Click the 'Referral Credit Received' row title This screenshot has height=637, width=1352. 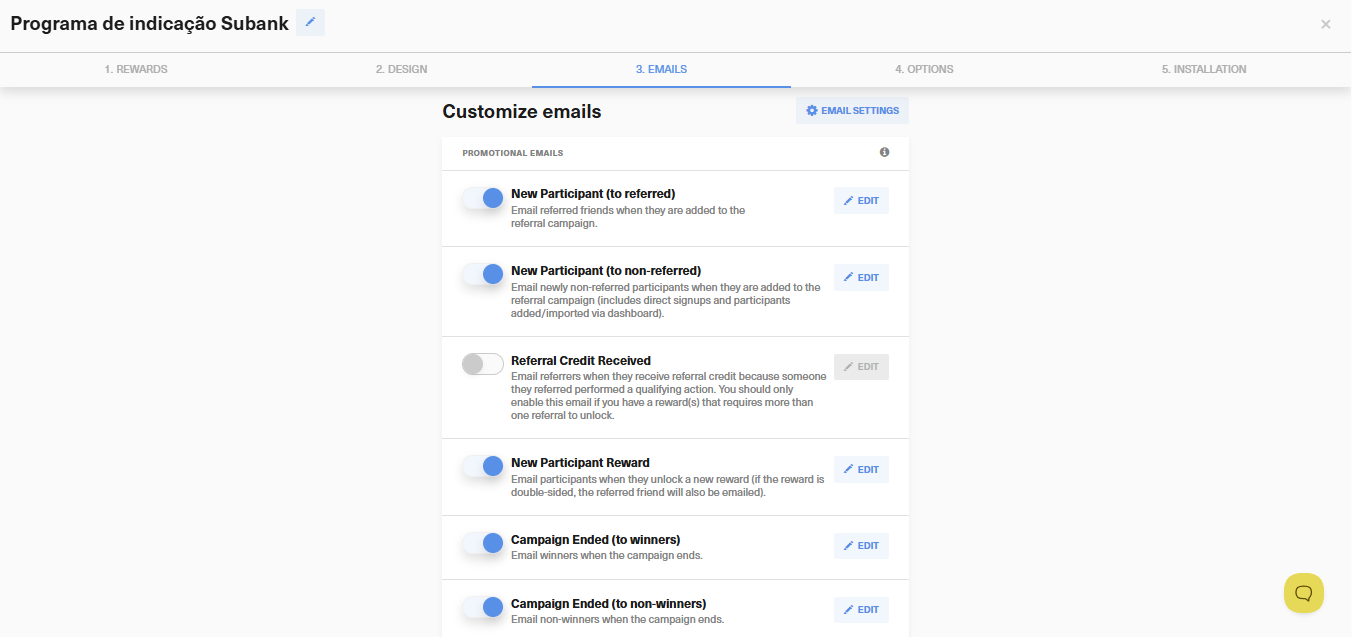pyautogui.click(x=581, y=361)
